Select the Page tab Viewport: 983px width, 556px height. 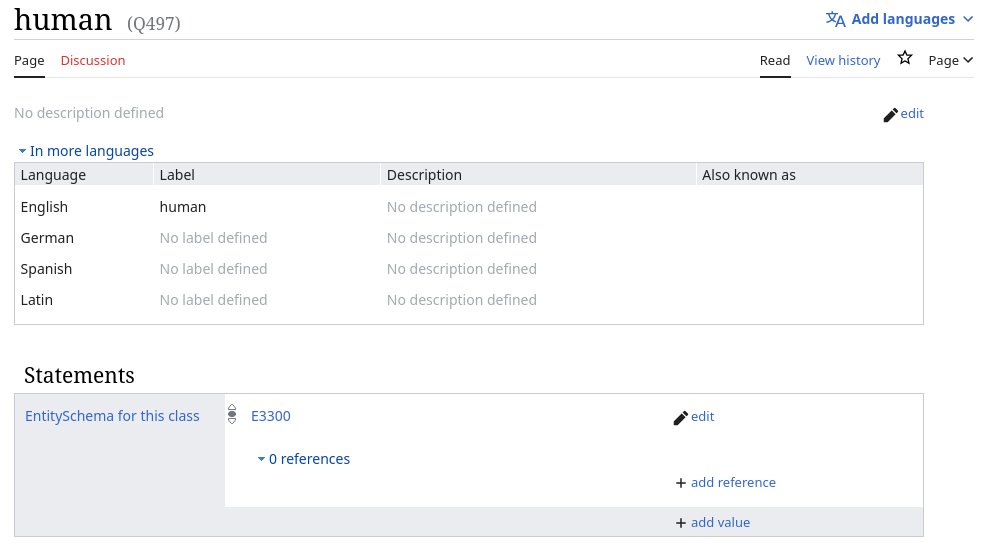click(29, 60)
